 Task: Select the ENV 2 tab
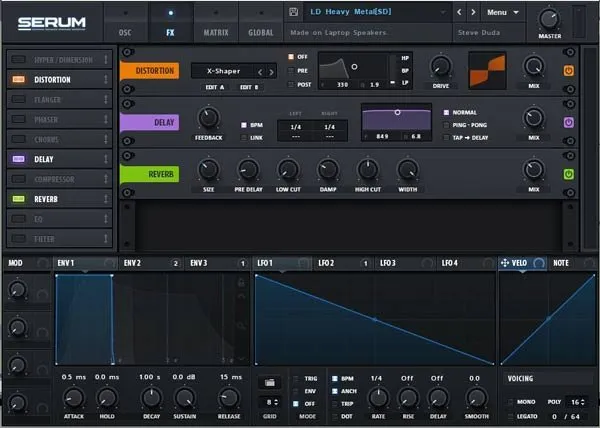pyautogui.click(x=152, y=263)
